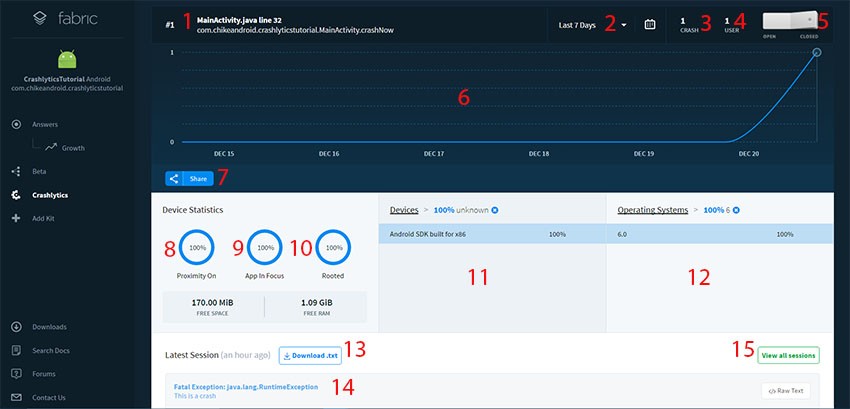The width and height of the screenshot is (850, 409).
Task: Click the Contact Us envelope icon
Action: [x=16, y=398]
